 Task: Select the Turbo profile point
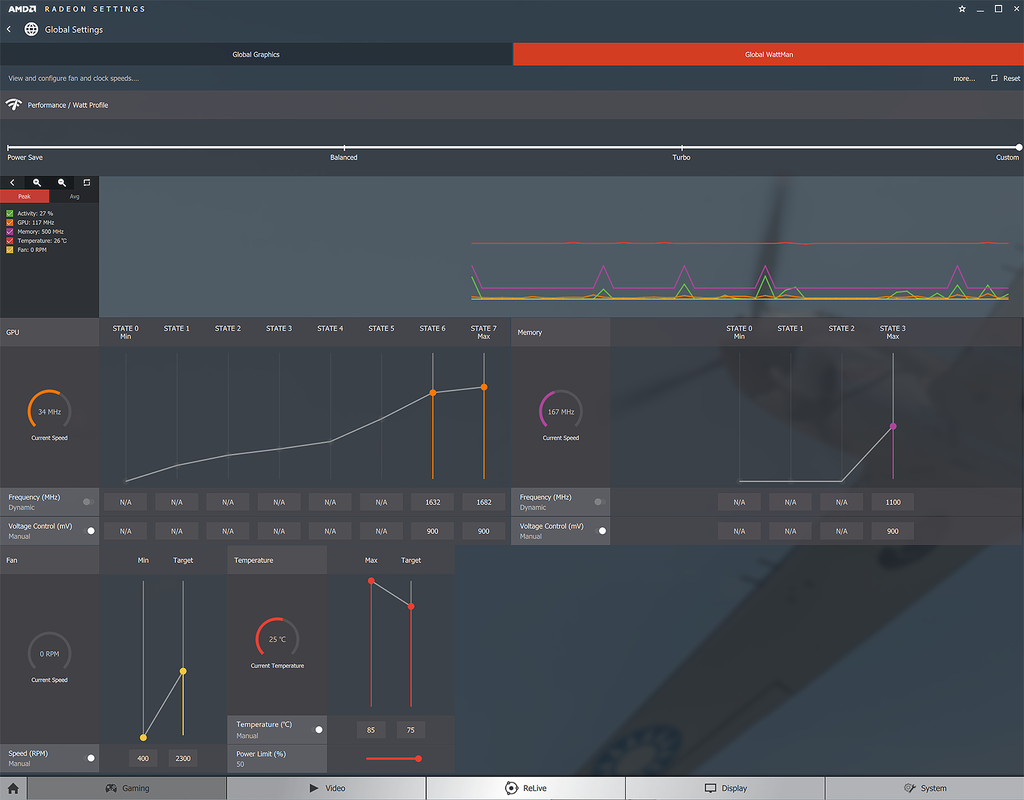pyautogui.click(x=682, y=148)
